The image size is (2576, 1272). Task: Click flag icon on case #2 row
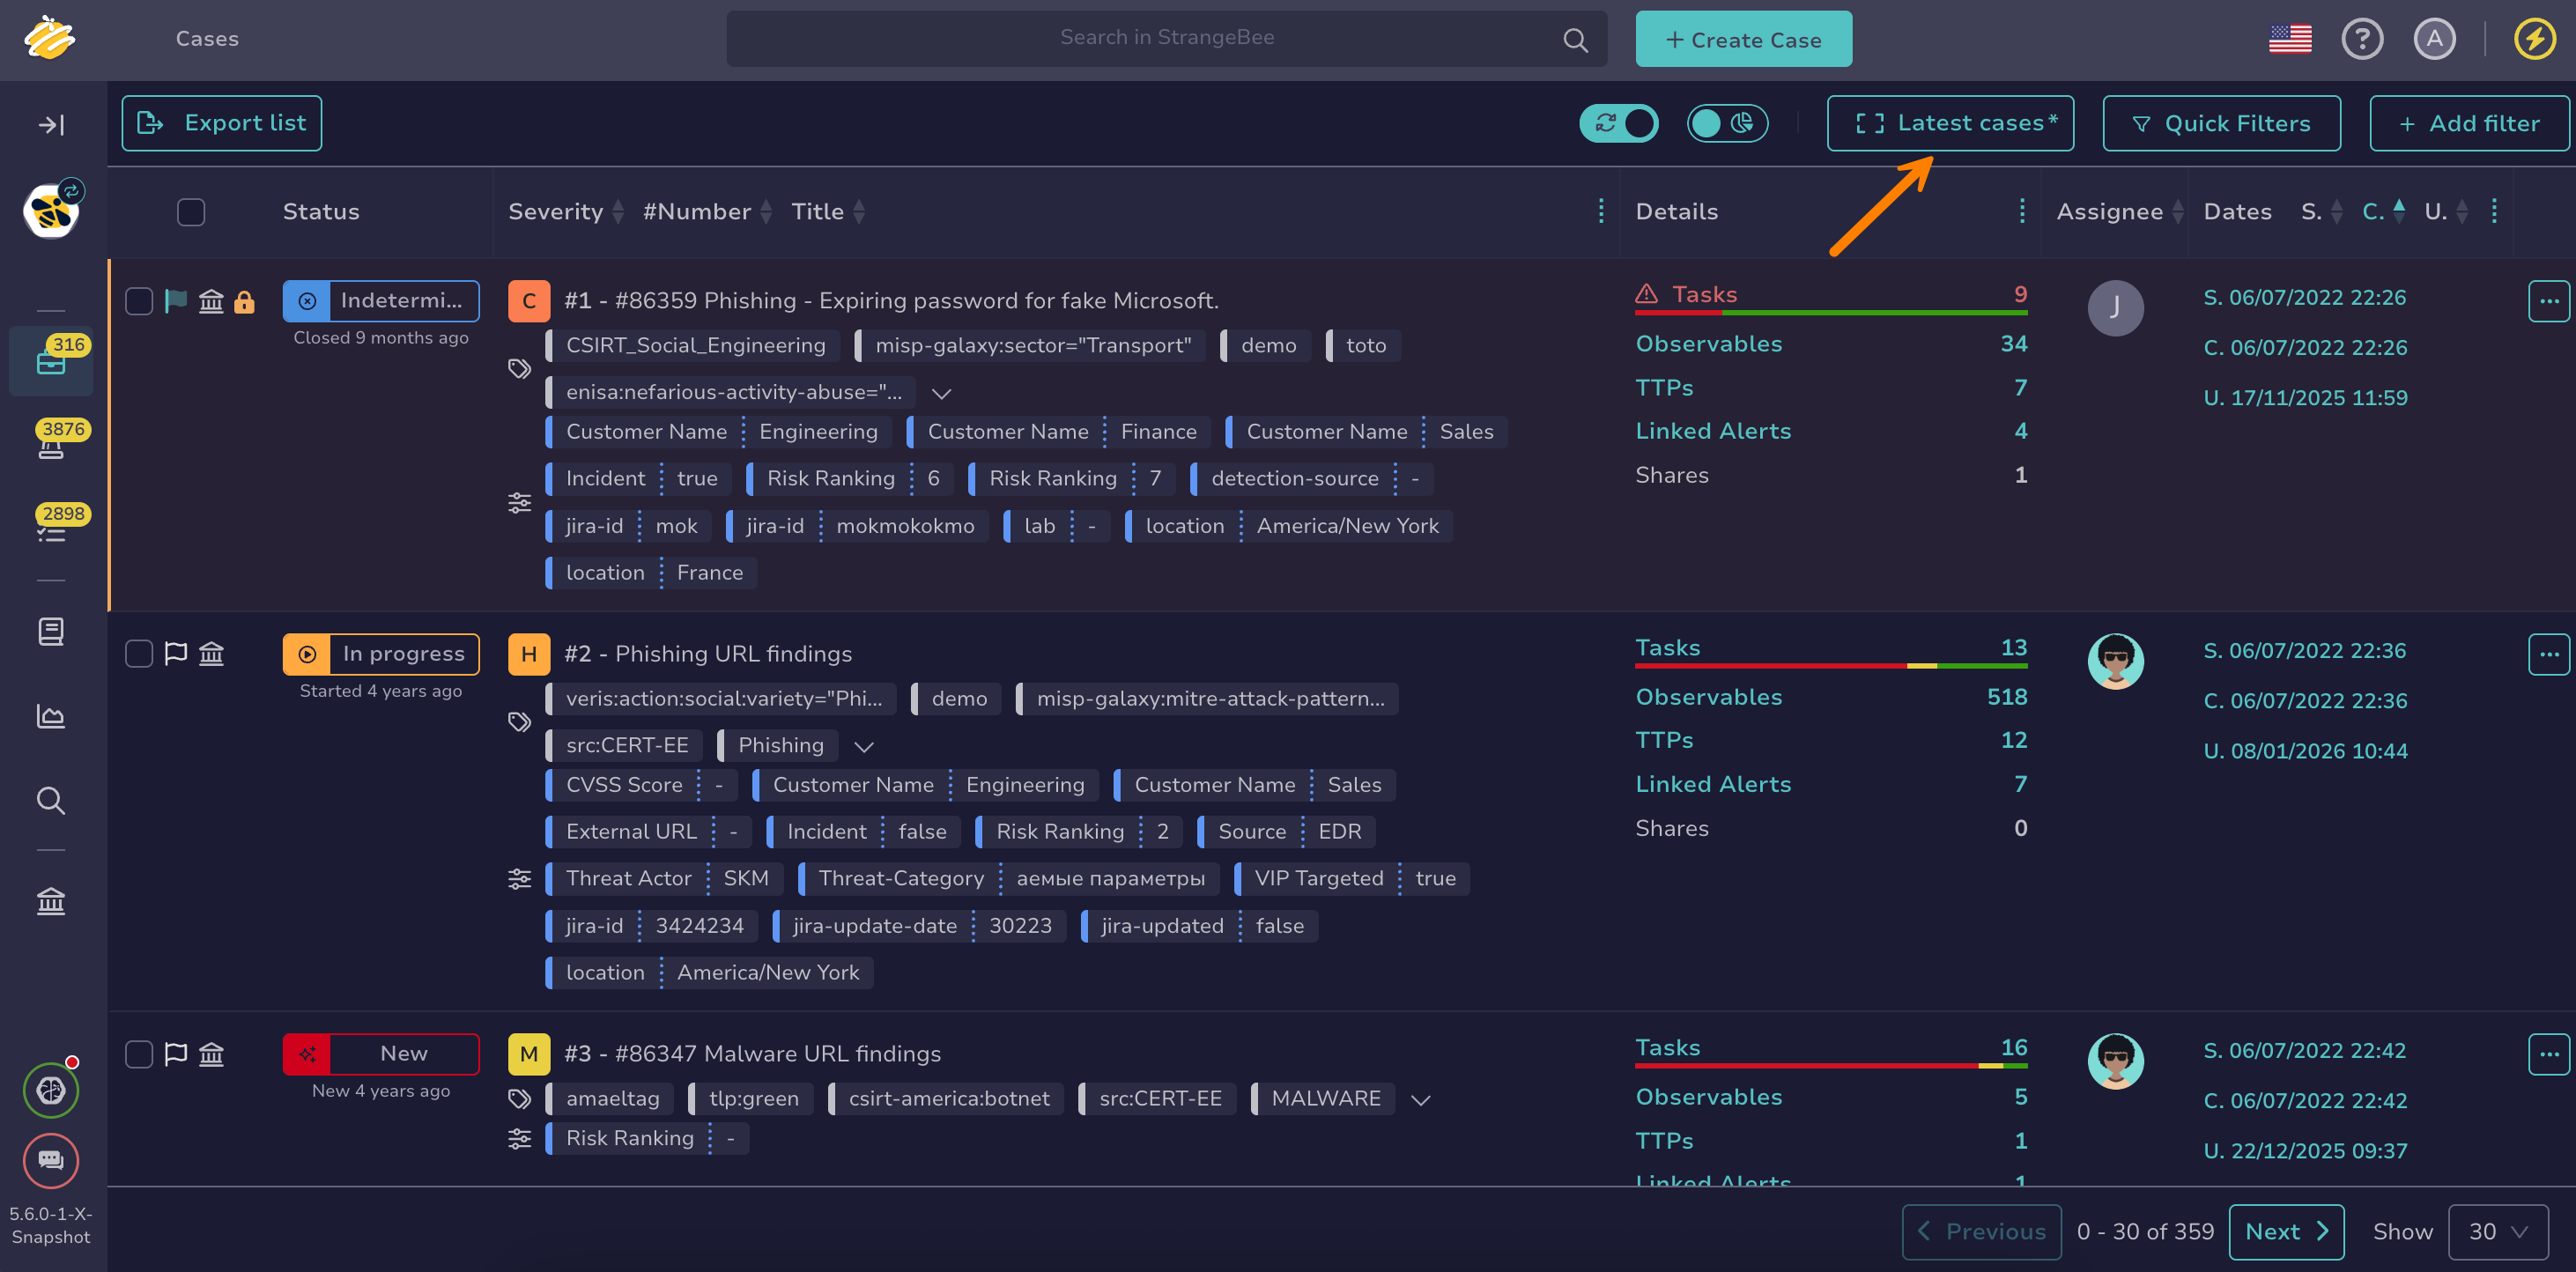pos(176,654)
